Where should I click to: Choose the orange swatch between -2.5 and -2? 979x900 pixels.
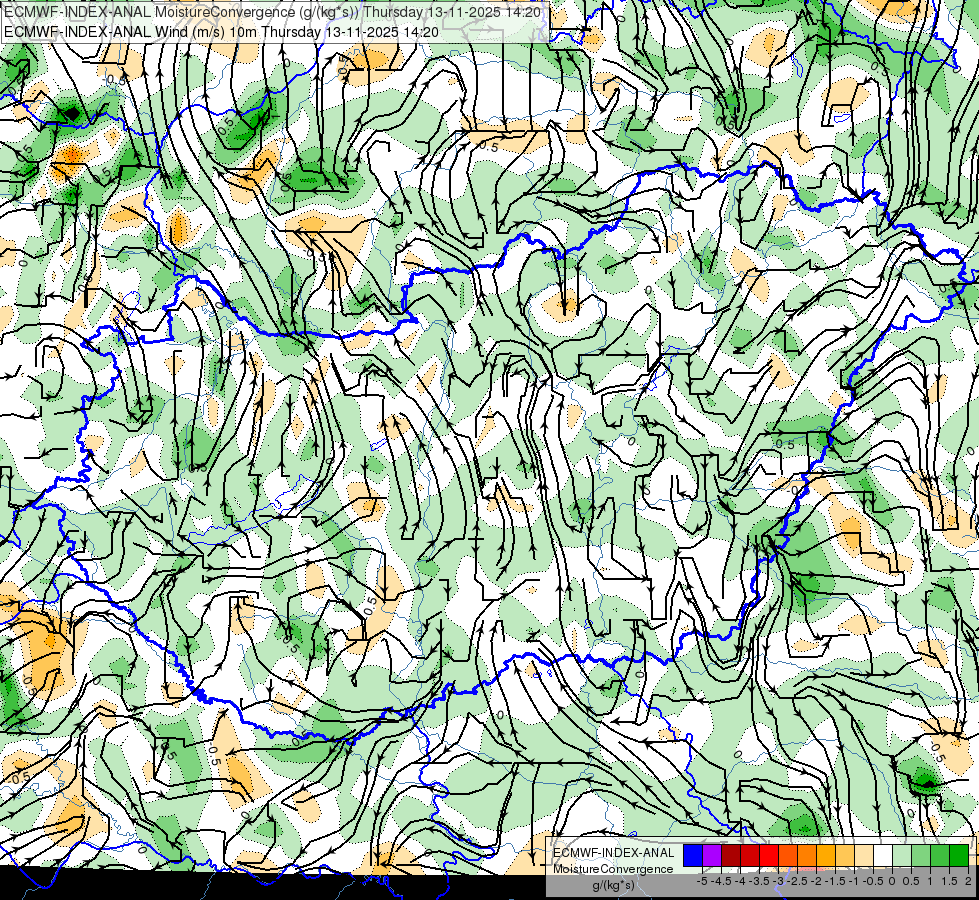coord(807,855)
